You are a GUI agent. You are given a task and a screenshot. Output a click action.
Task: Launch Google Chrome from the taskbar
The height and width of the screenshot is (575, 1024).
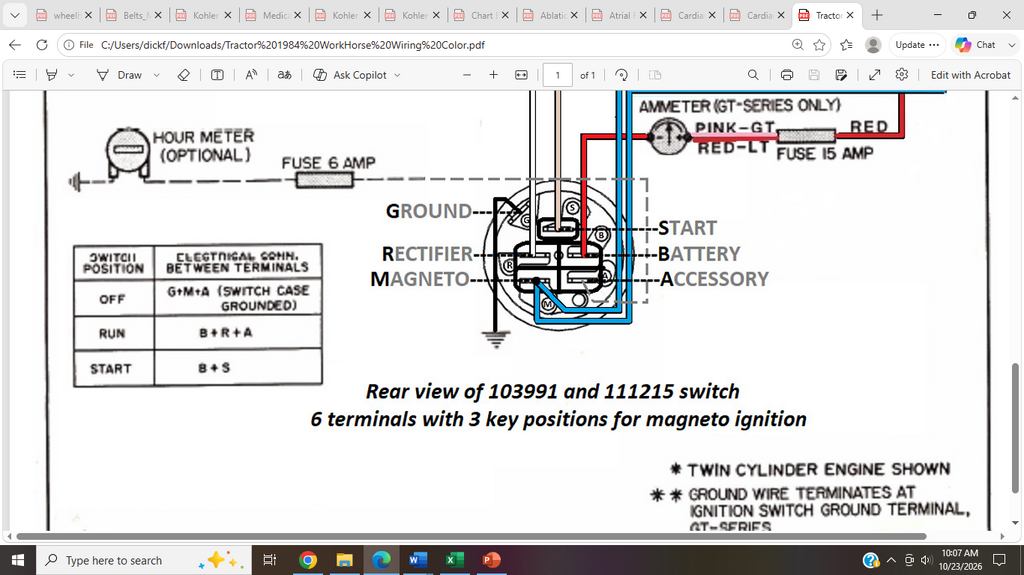click(x=308, y=560)
